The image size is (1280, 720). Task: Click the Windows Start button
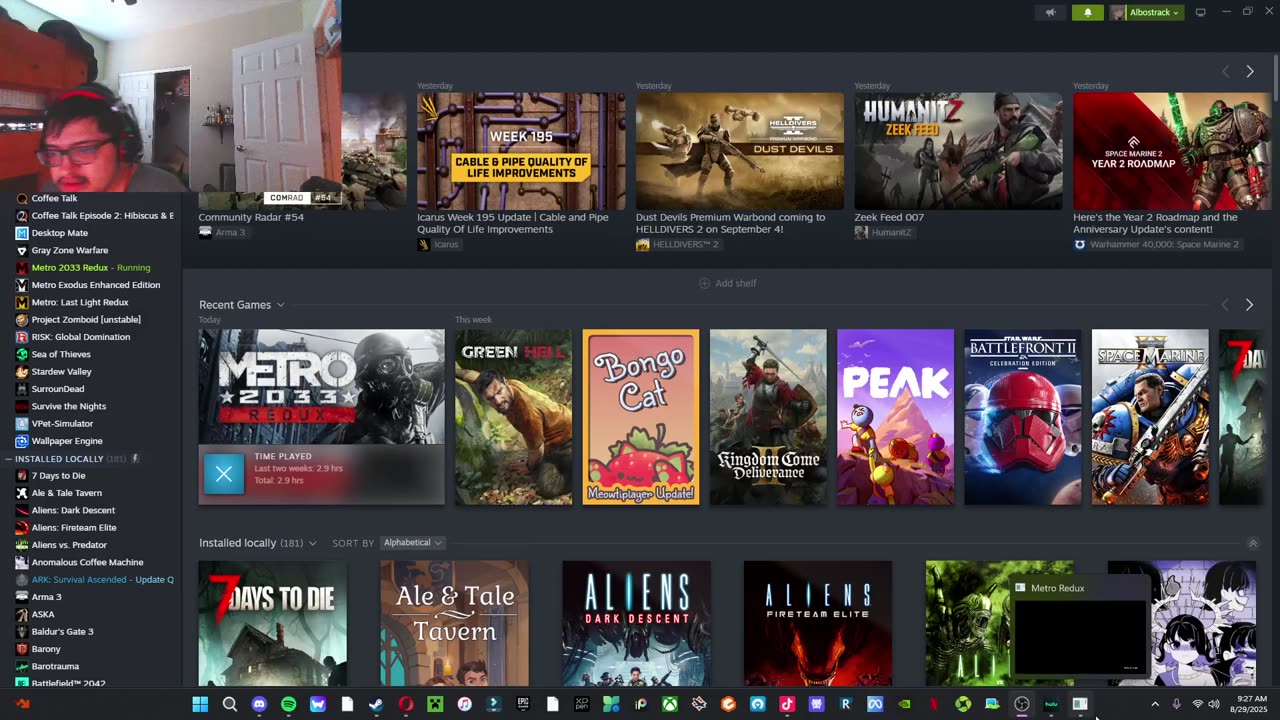pyautogui.click(x=200, y=704)
